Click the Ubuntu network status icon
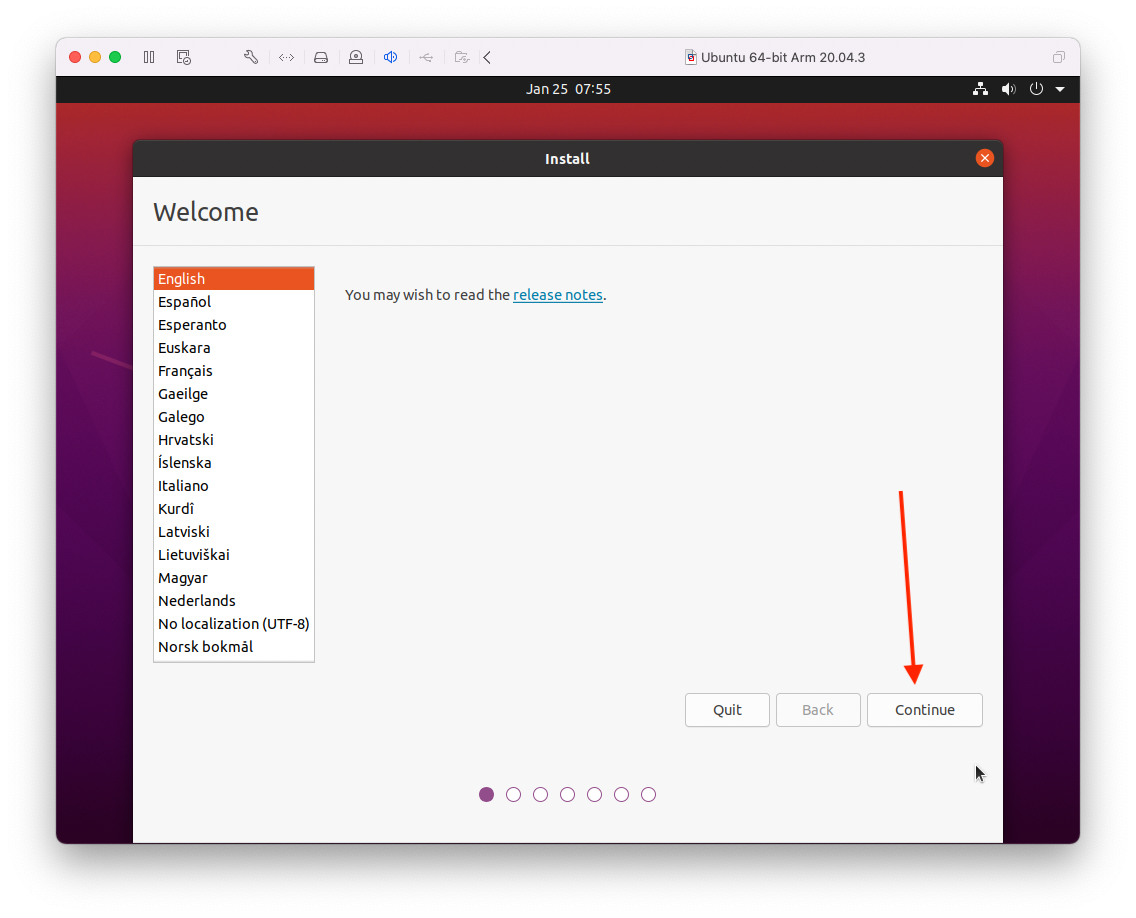 coord(980,89)
